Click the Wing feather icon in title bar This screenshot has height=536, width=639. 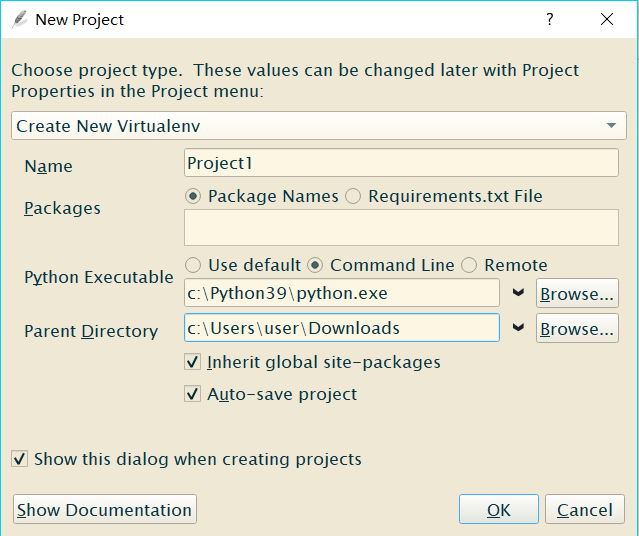click(18, 19)
